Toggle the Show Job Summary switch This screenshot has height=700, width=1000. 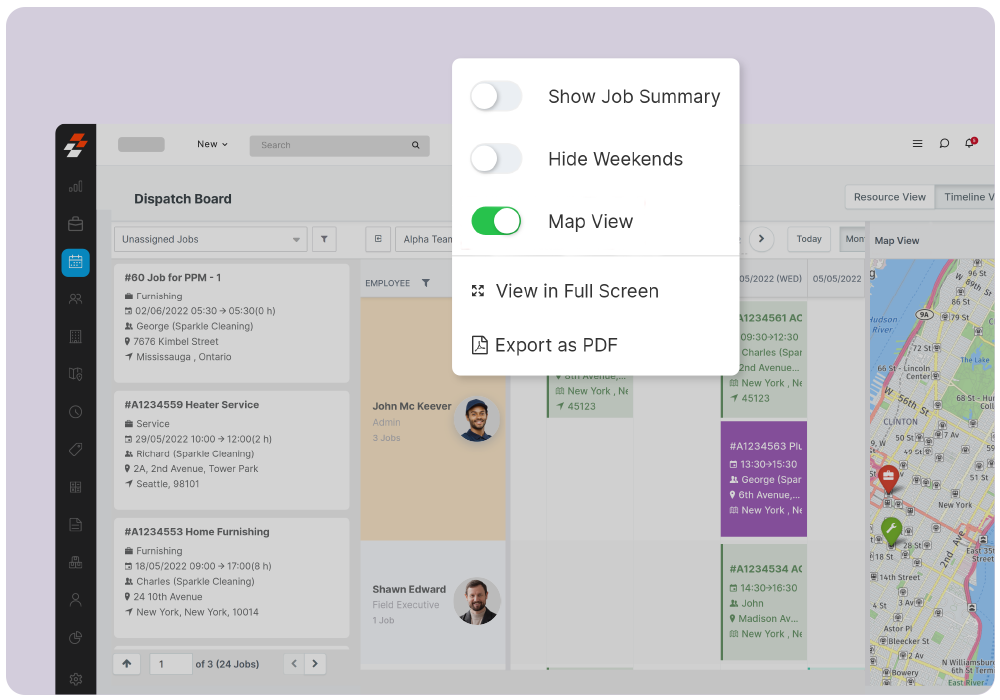point(496,96)
